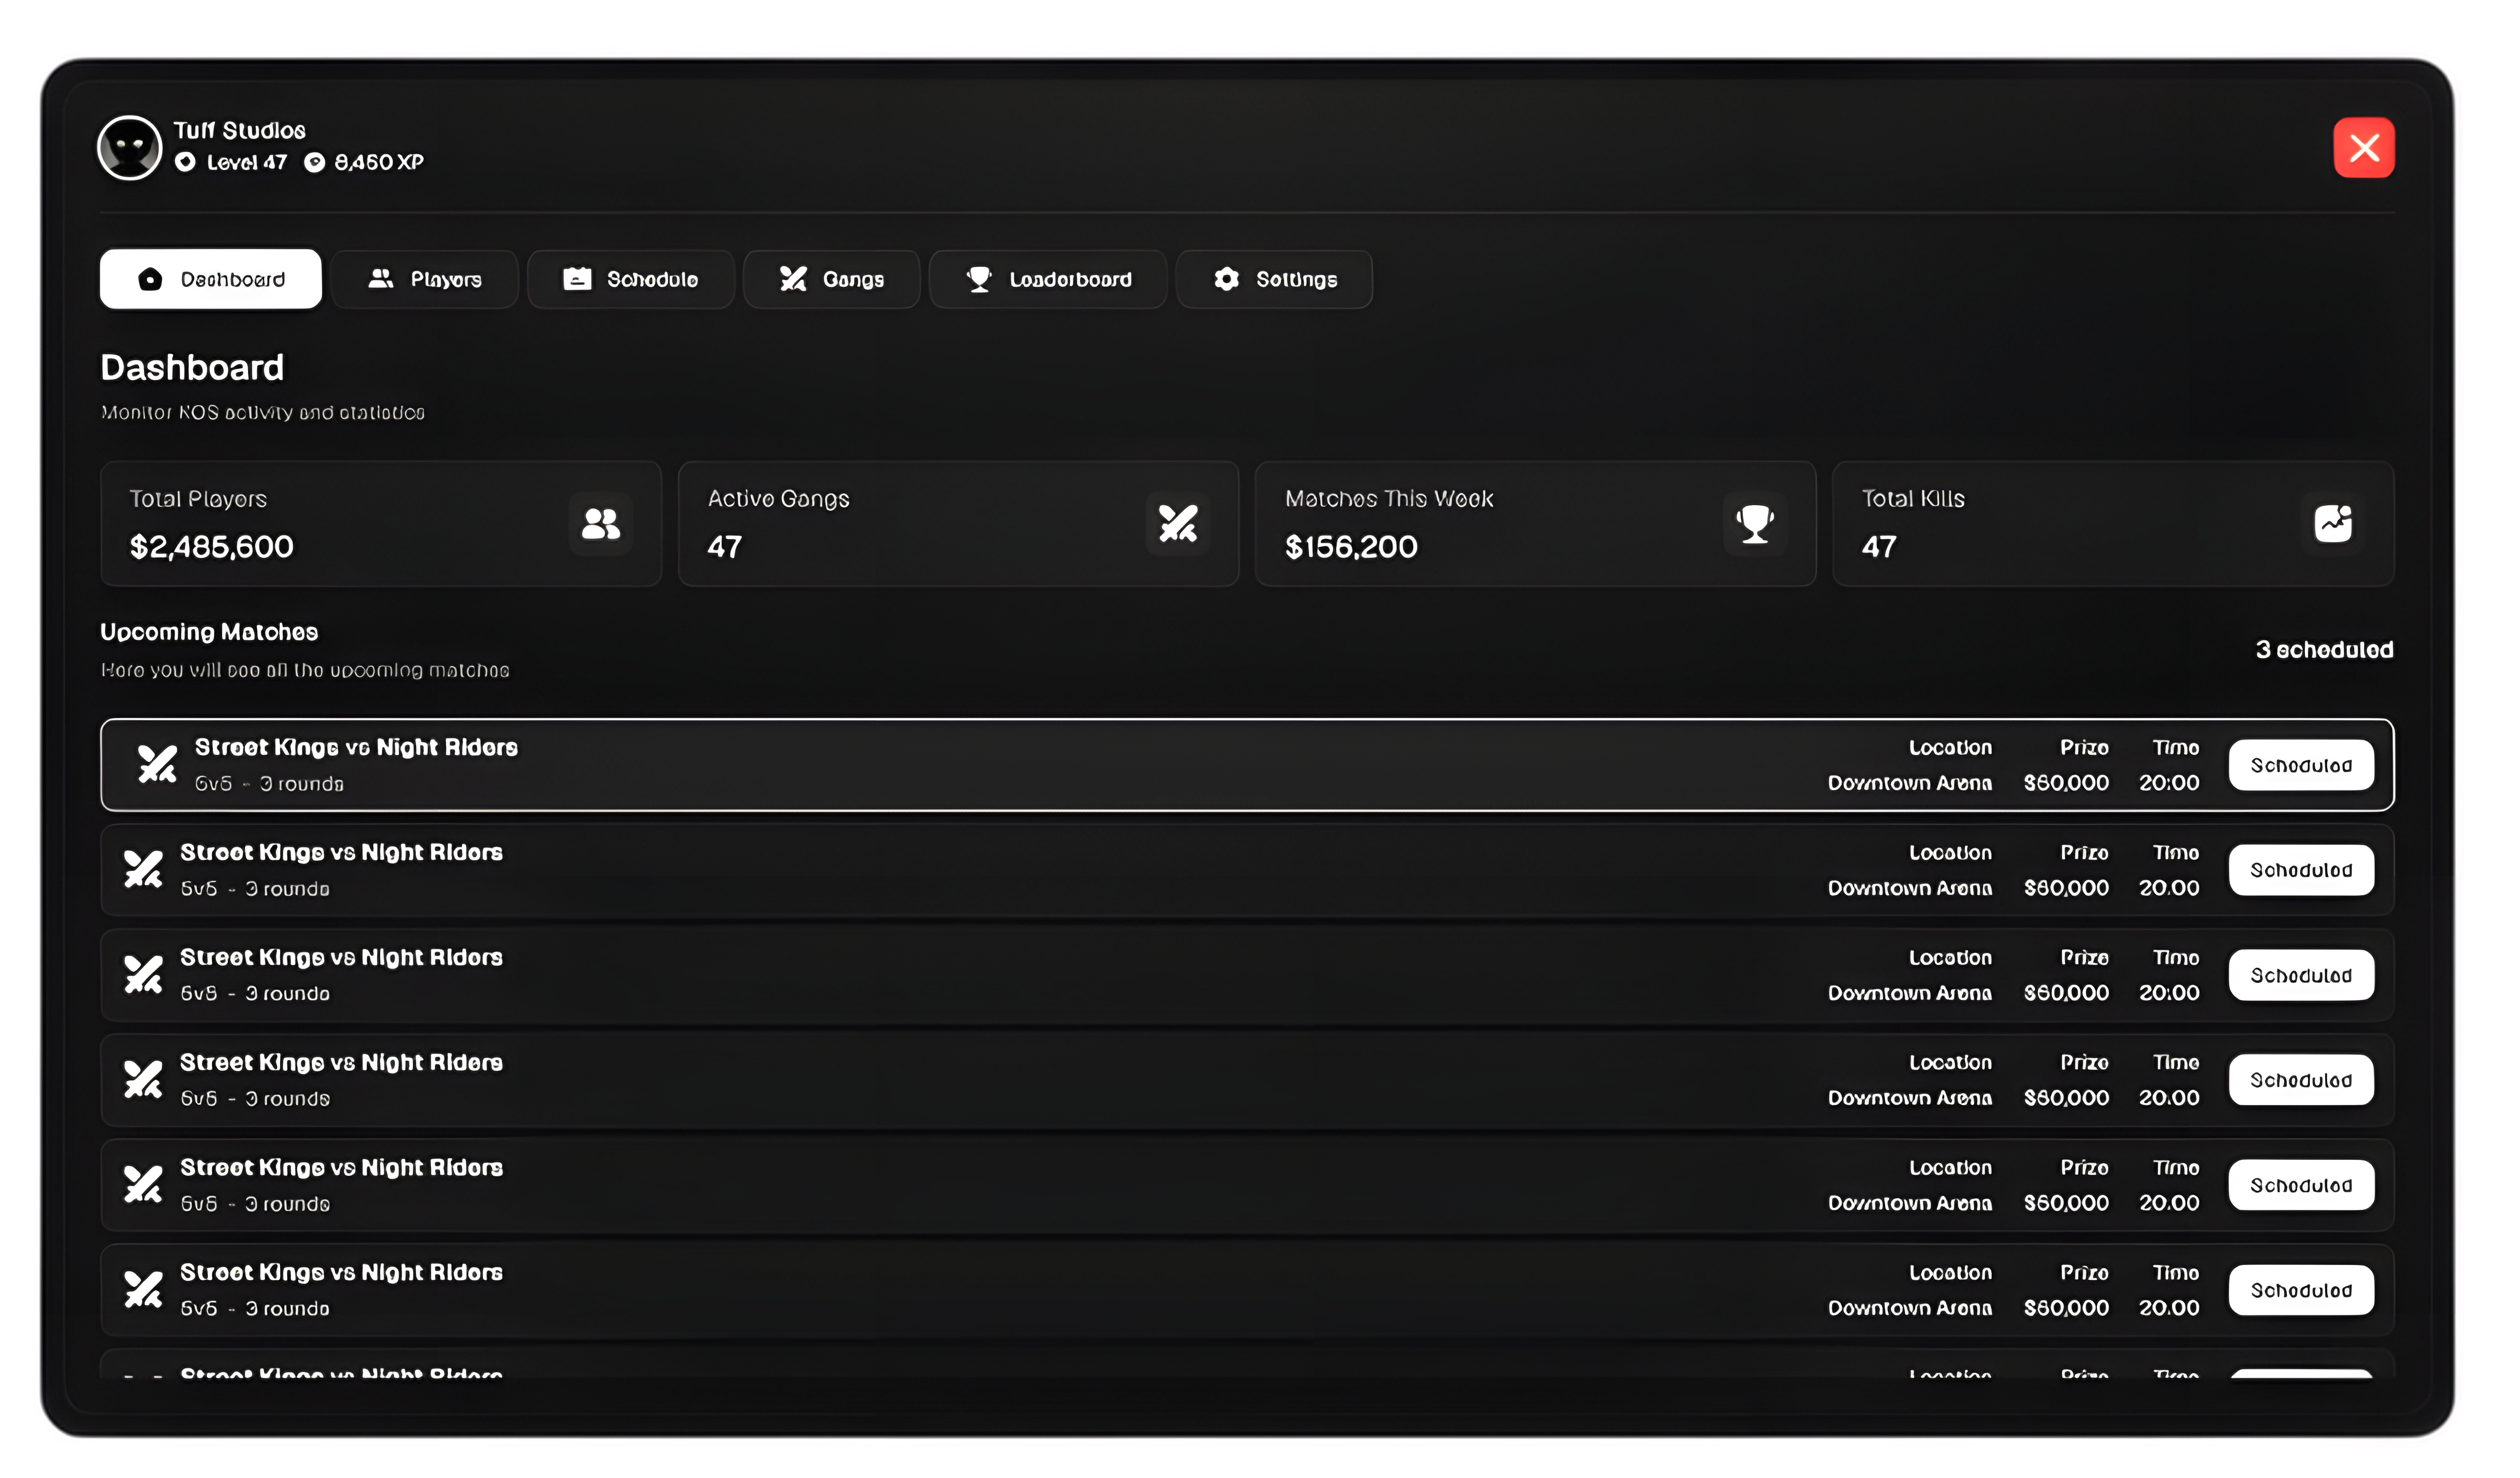Click the 20:00 time in the highlighted row
The image size is (2520, 1478).
point(2169,783)
